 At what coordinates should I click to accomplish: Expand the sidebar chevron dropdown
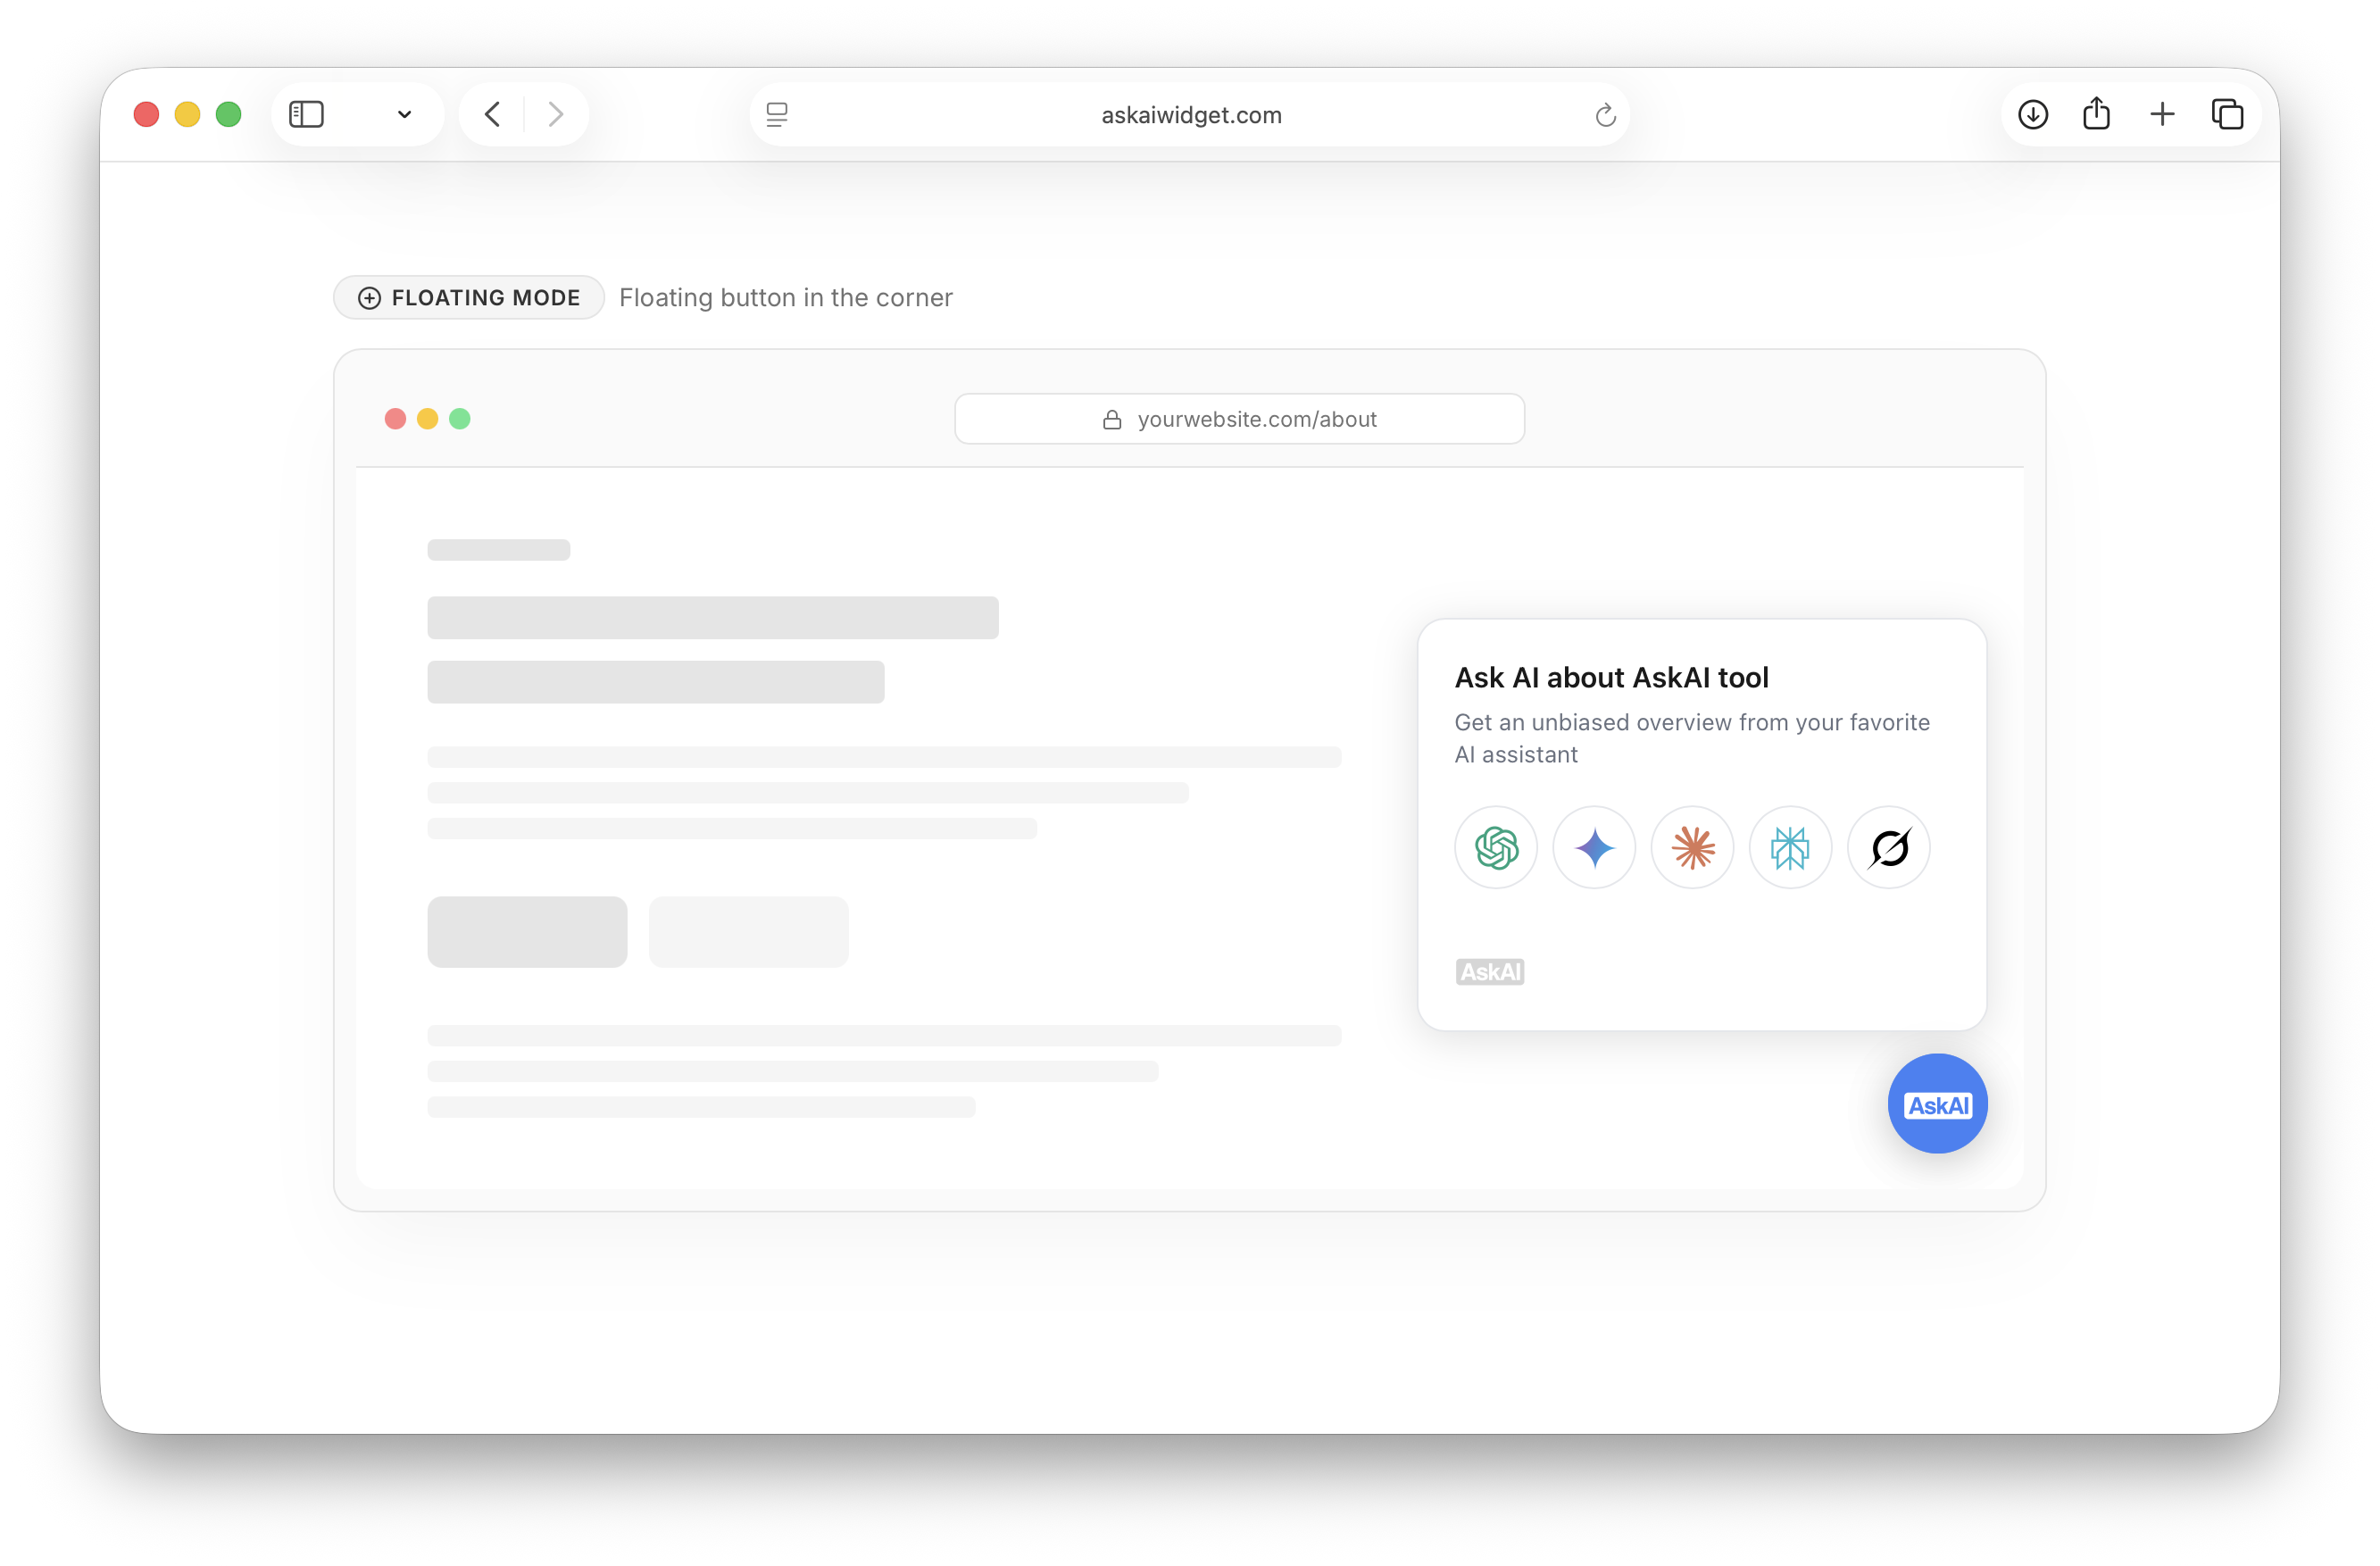tap(404, 115)
